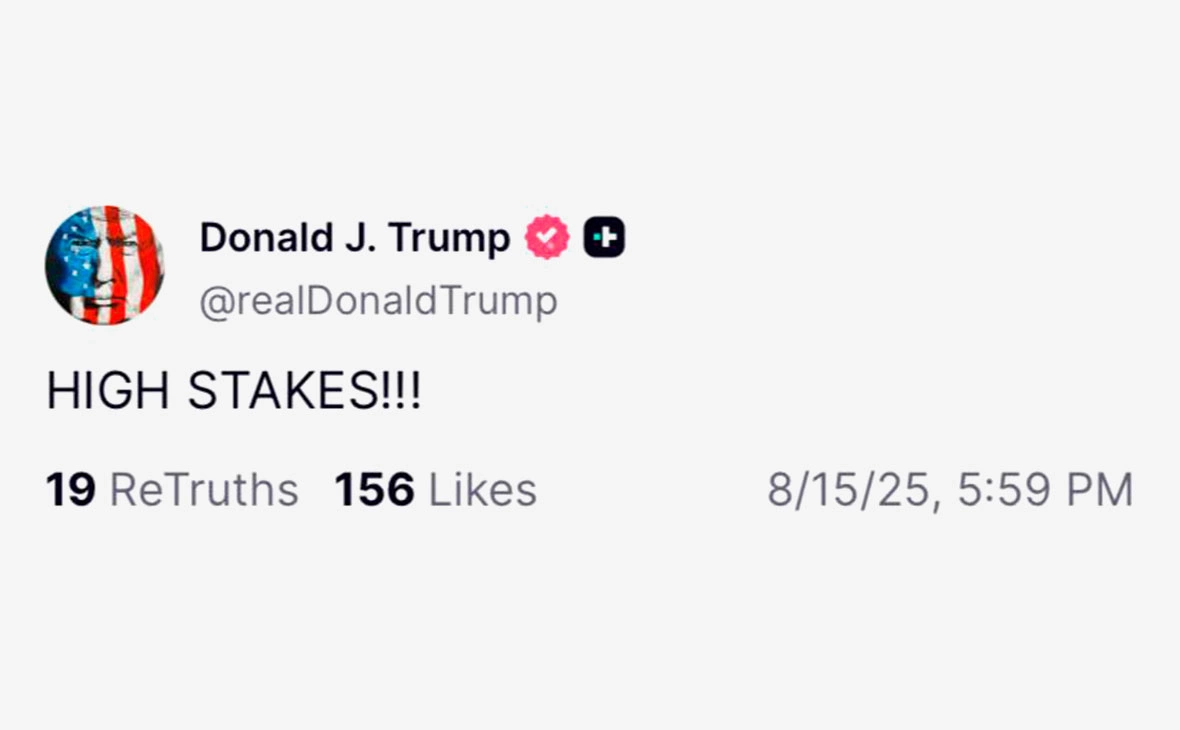
Task: Select the verification badge next to the name
Action: click(546, 236)
